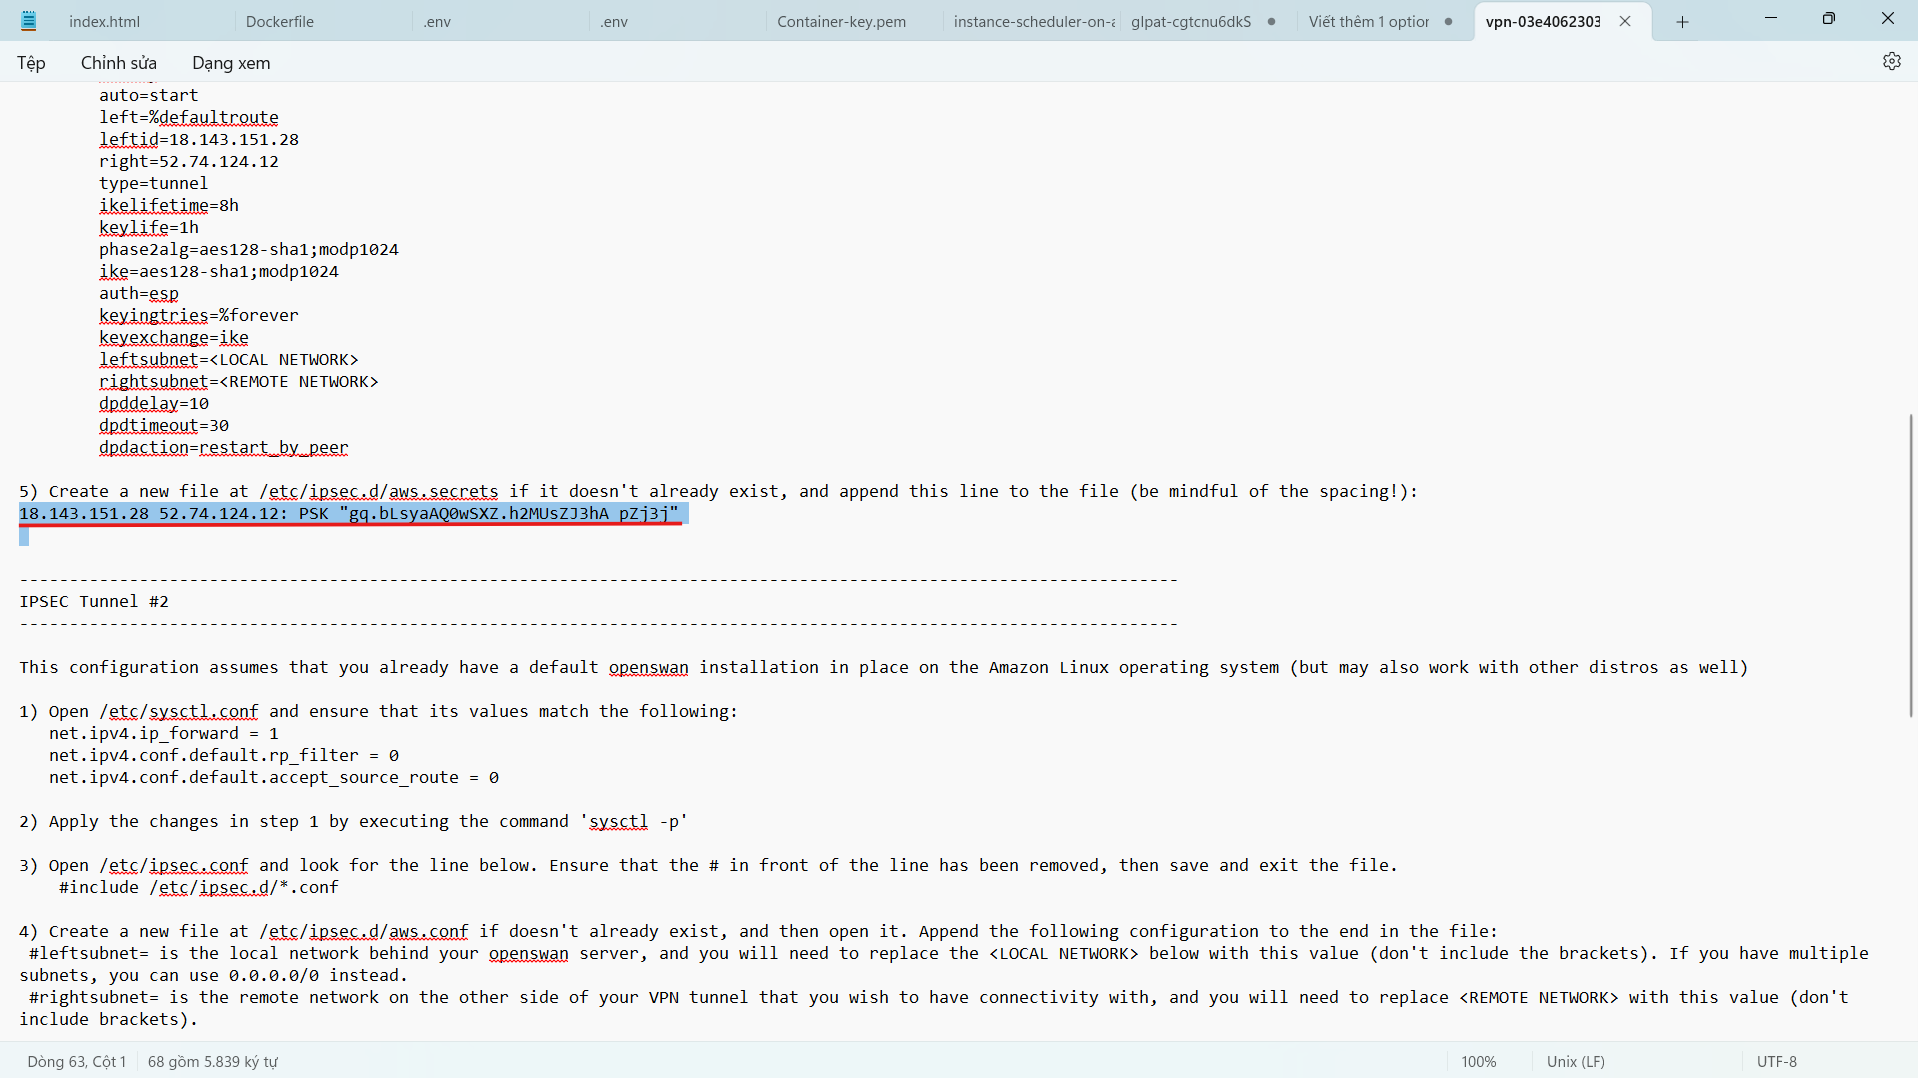This screenshot has width=1918, height=1078.
Task: Click the highlighted PSK secrets line
Action: coord(349,513)
